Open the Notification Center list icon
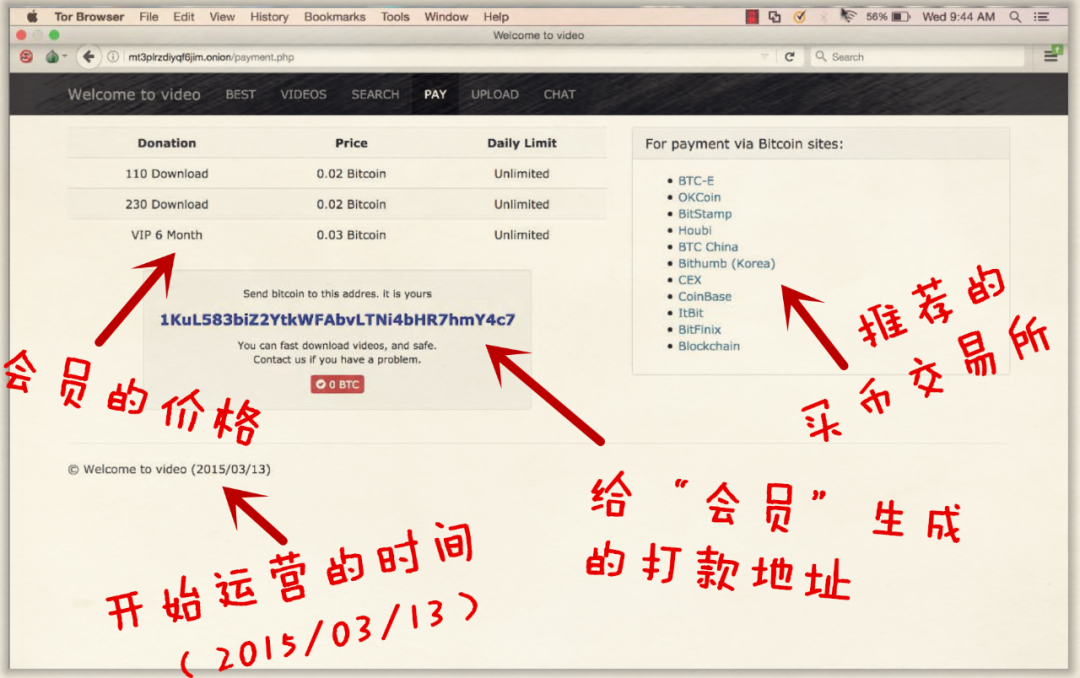The width and height of the screenshot is (1080, 678). tap(1041, 17)
